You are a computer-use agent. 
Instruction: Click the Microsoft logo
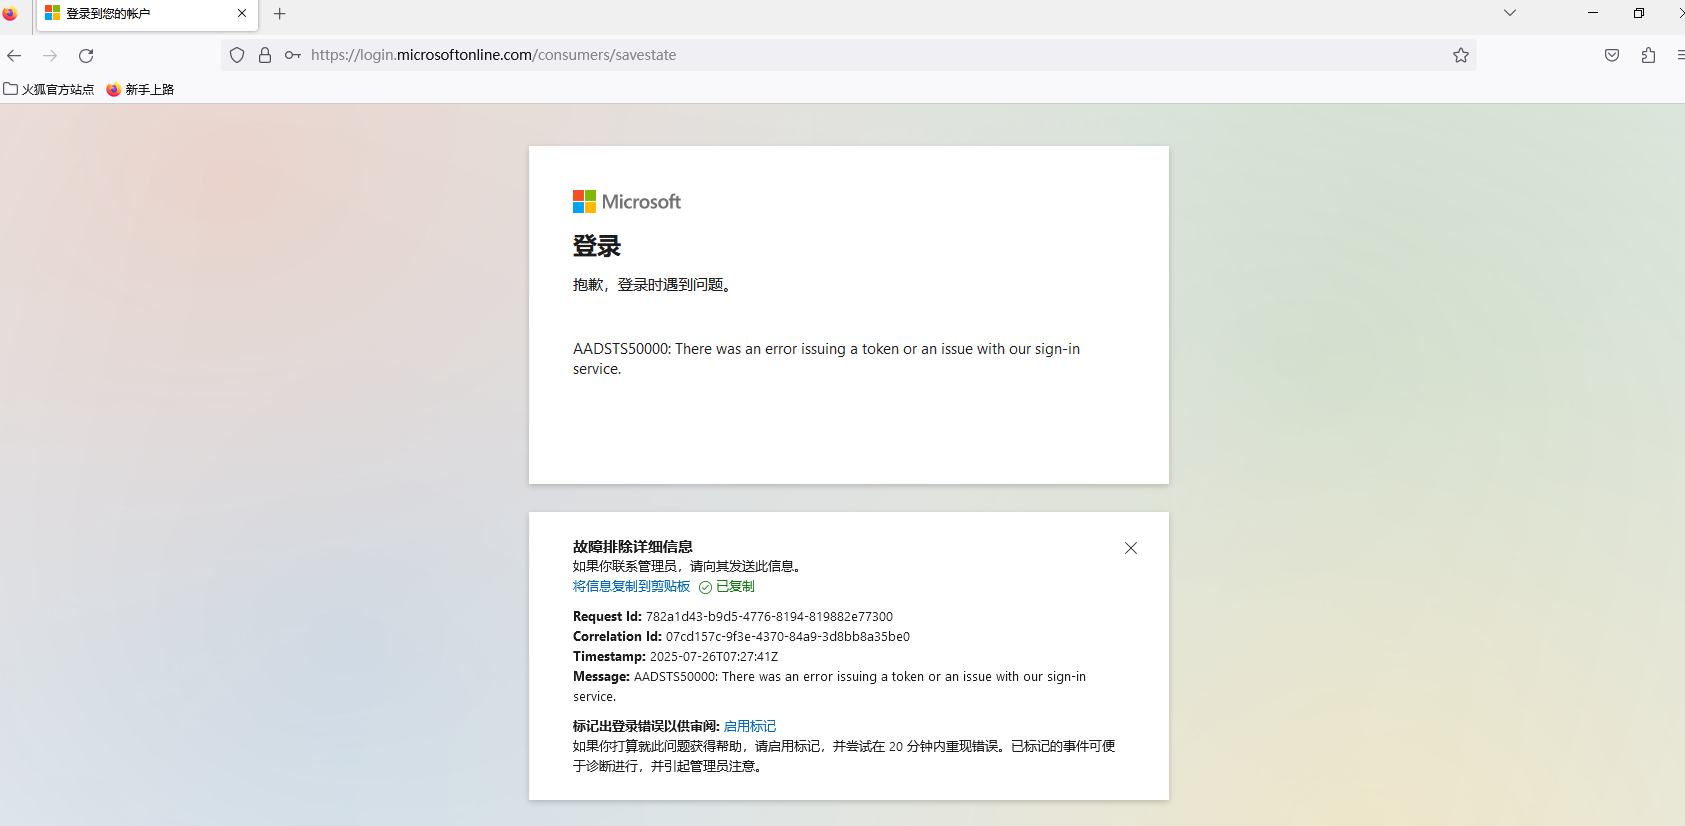[627, 202]
